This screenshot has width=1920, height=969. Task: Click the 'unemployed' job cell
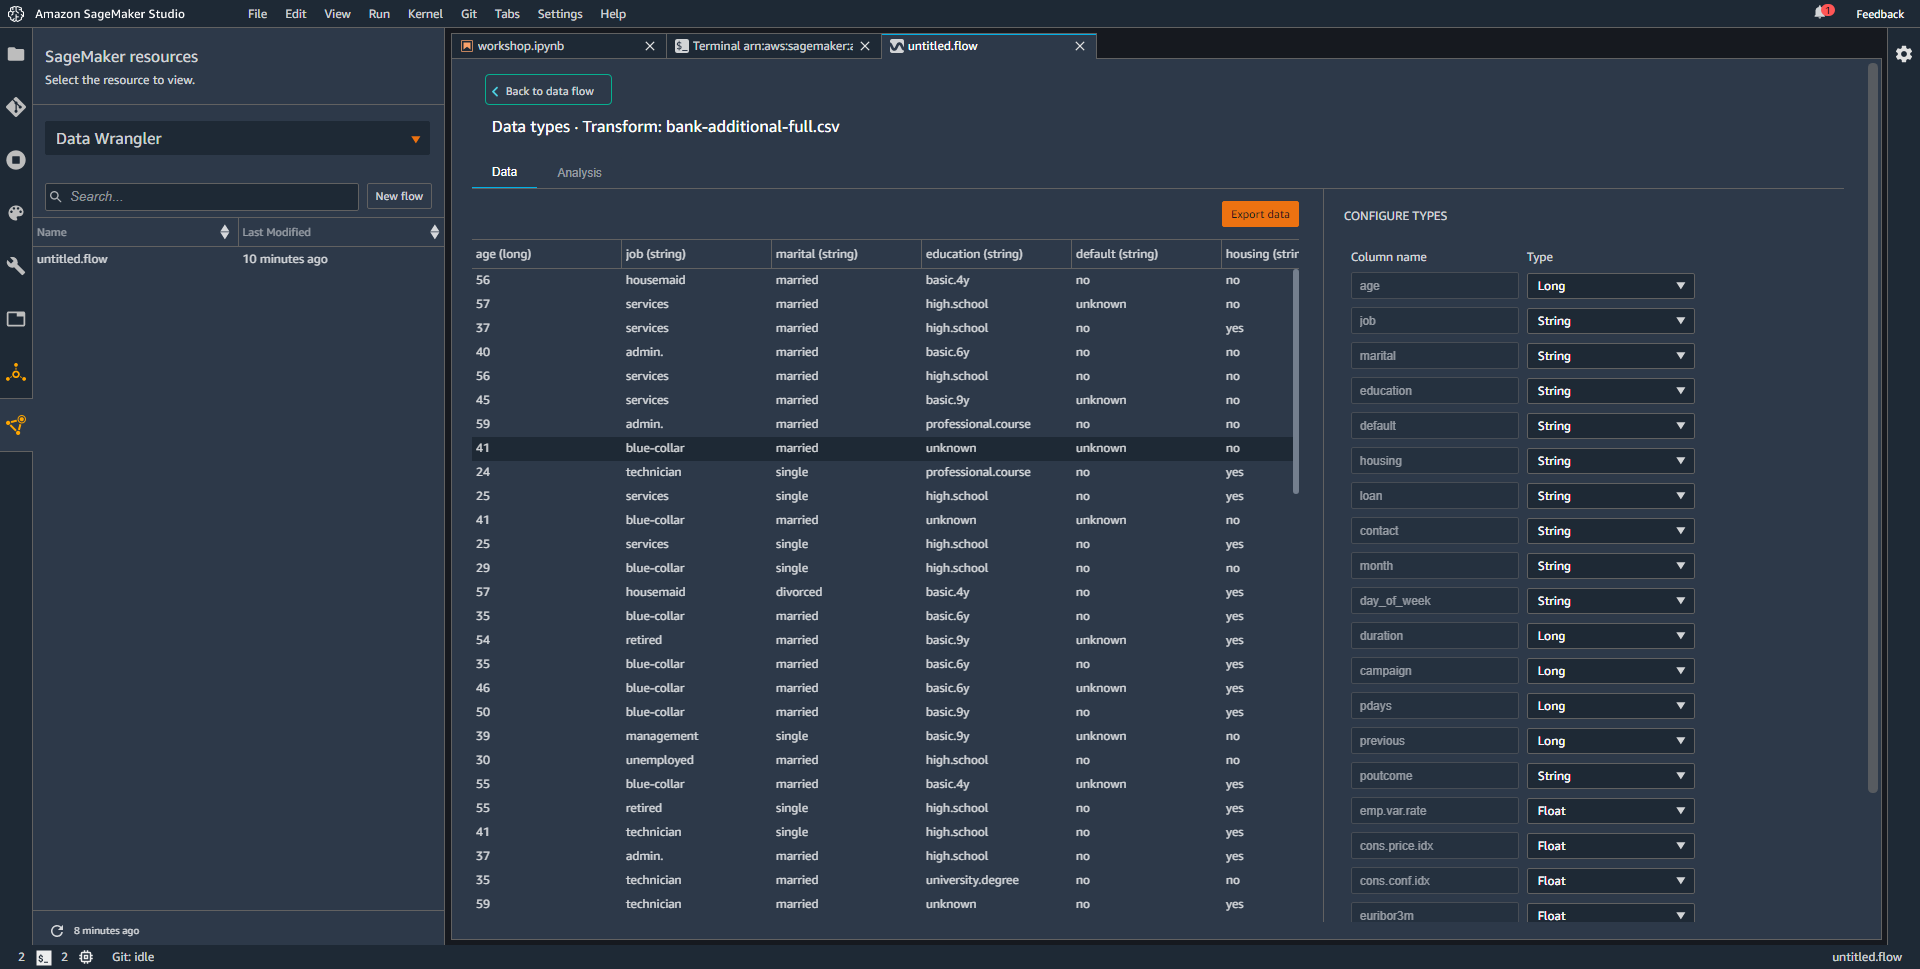660,760
